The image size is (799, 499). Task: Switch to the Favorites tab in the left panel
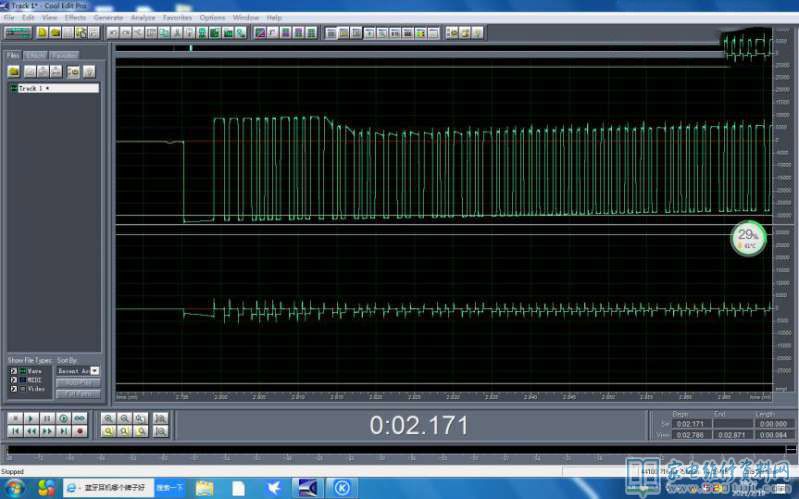pyautogui.click(x=64, y=55)
